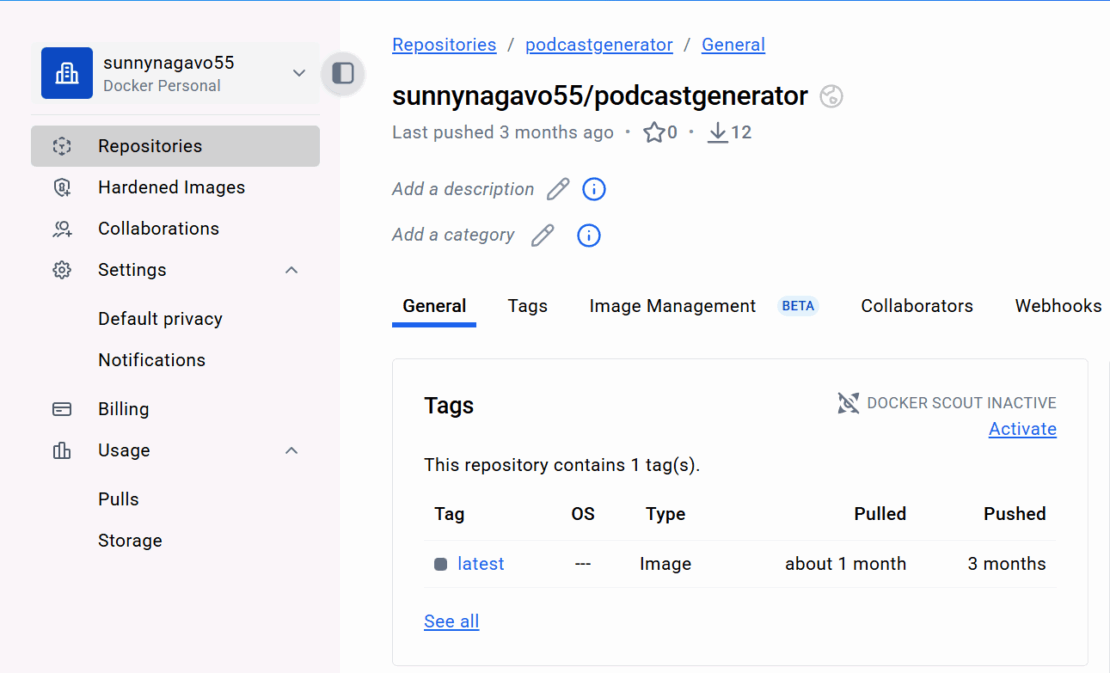Switch to the Tags tab
1110x673 pixels.
click(x=527, y=306)
